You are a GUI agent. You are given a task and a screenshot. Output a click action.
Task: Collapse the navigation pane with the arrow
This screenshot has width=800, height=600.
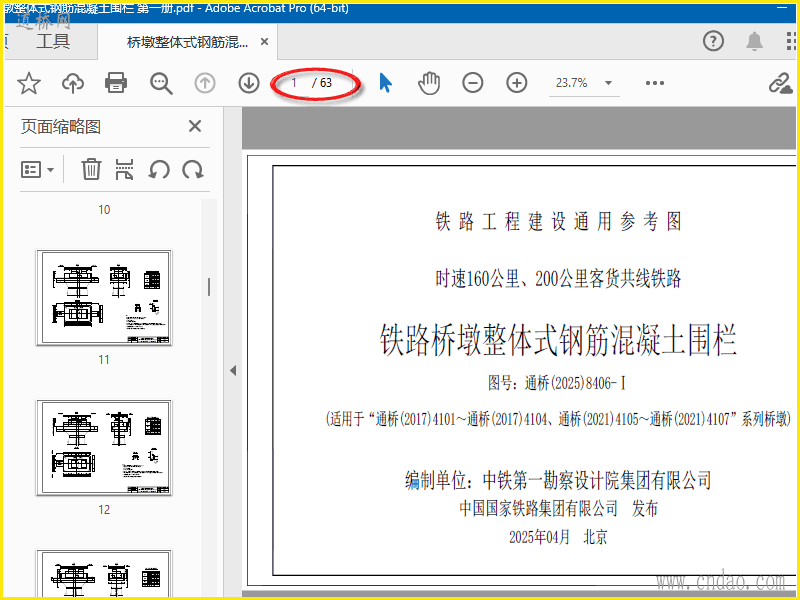click(x=233, y=370)
